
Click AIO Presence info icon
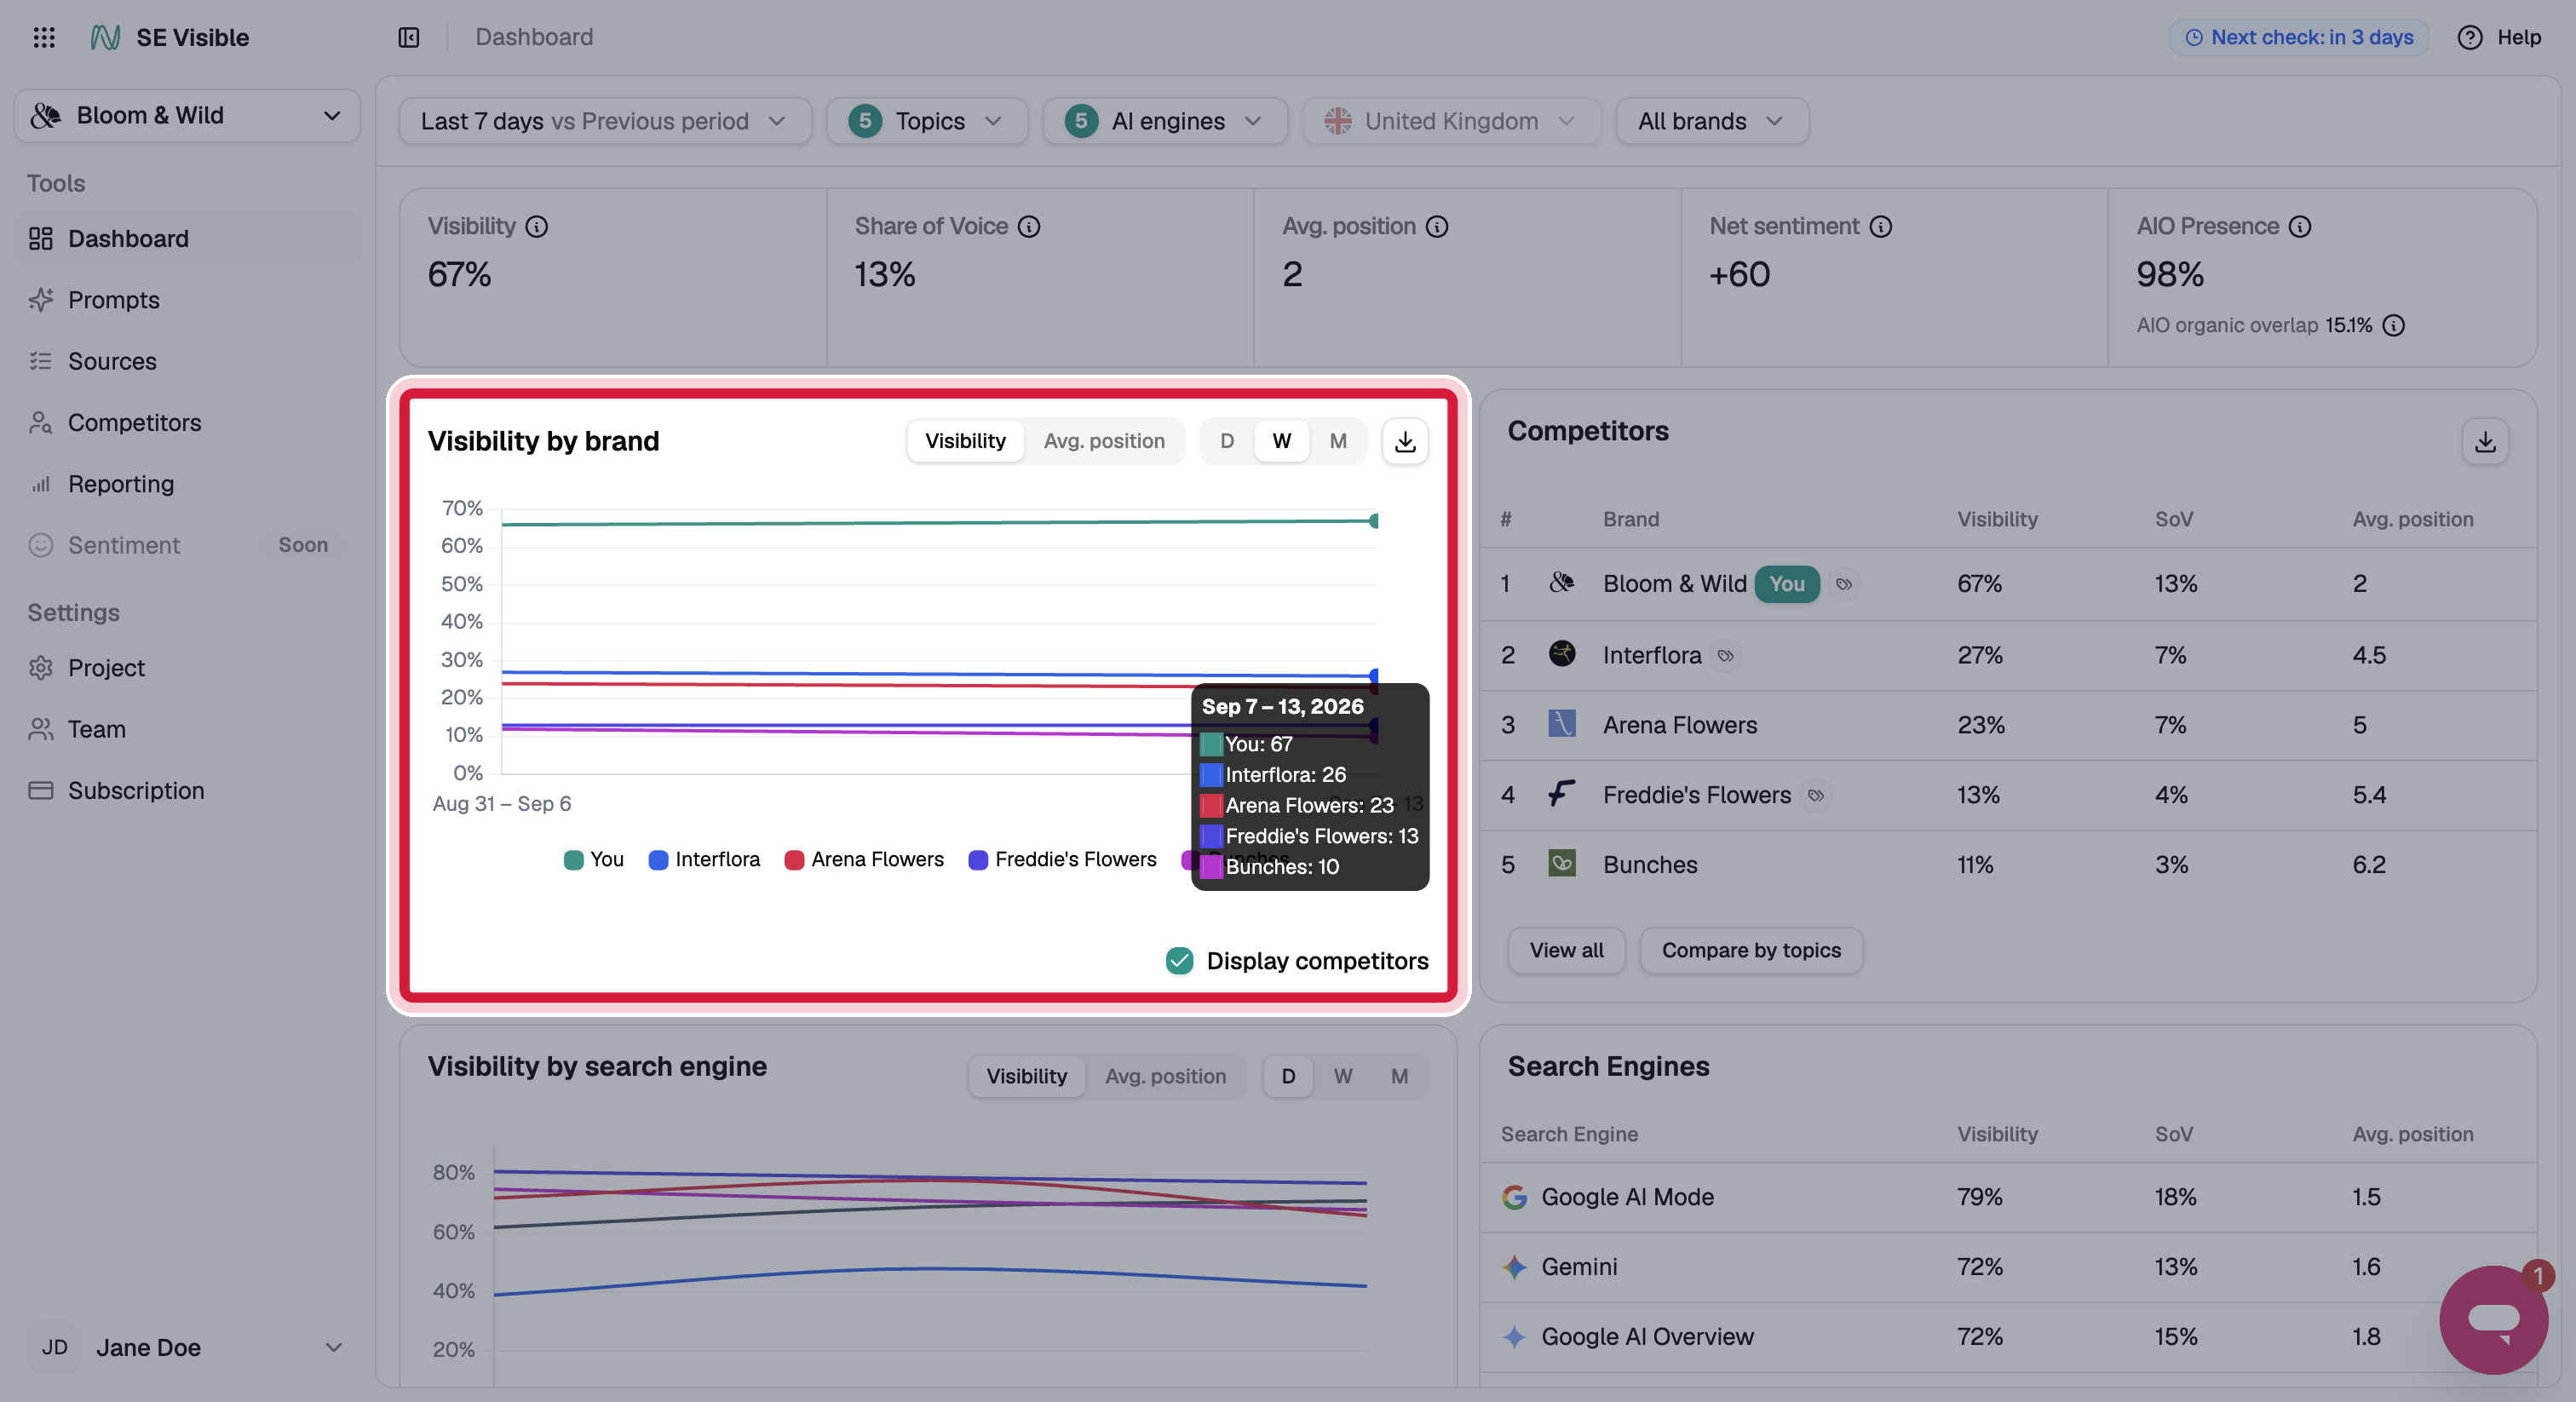pyautogui.click(x=2300, y=227)
